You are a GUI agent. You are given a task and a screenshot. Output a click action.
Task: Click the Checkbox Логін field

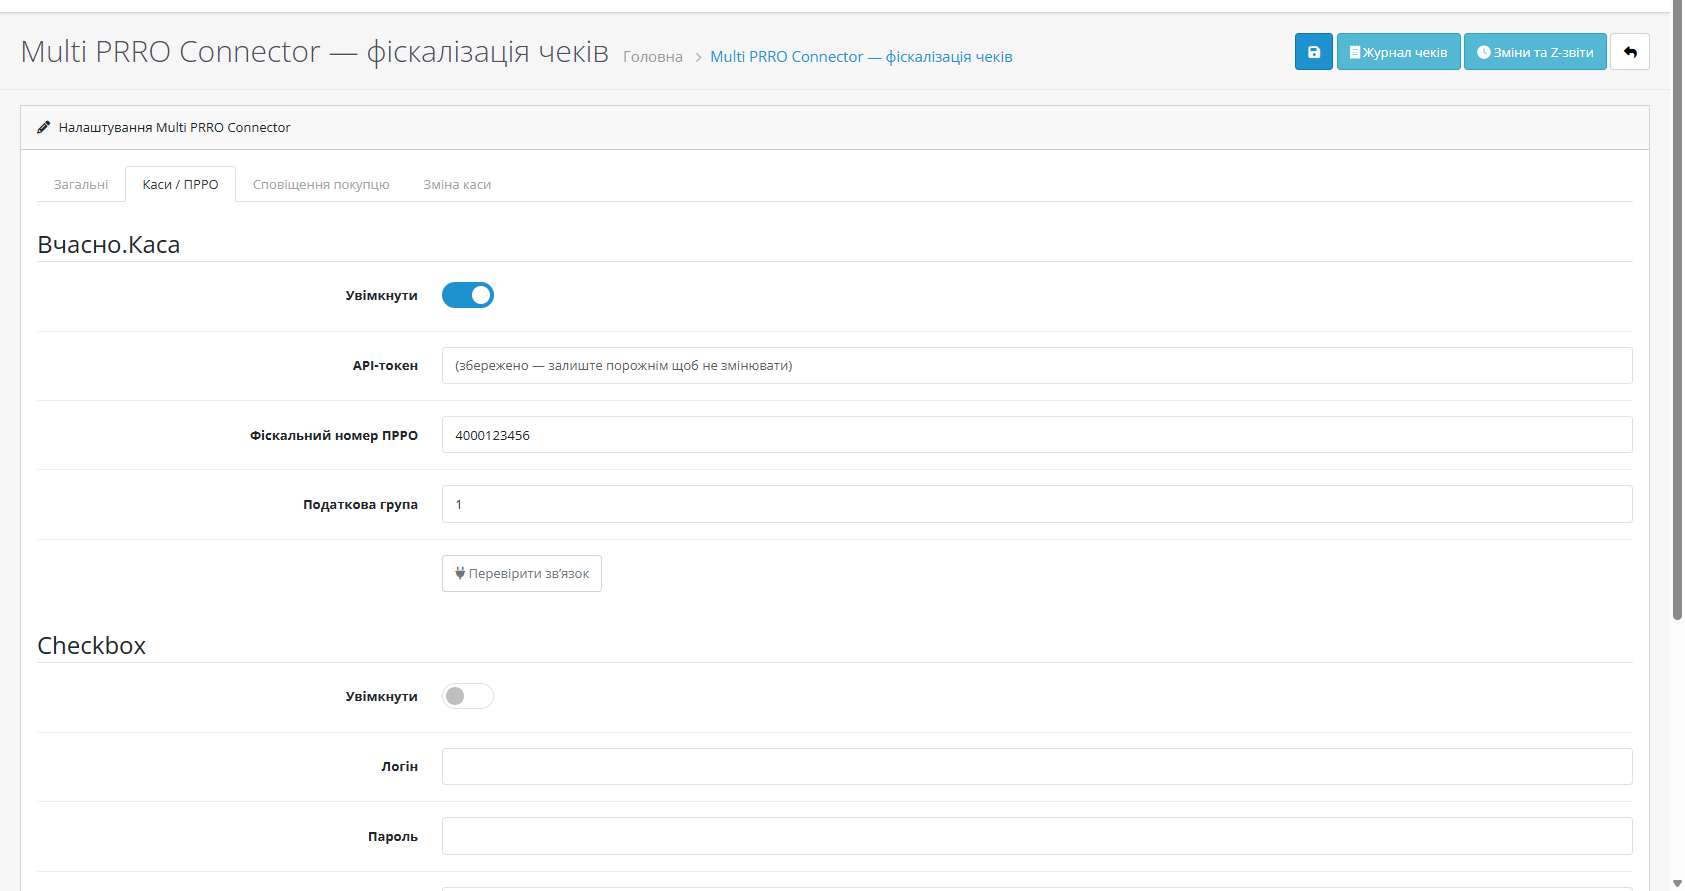tap(1037, 766)
